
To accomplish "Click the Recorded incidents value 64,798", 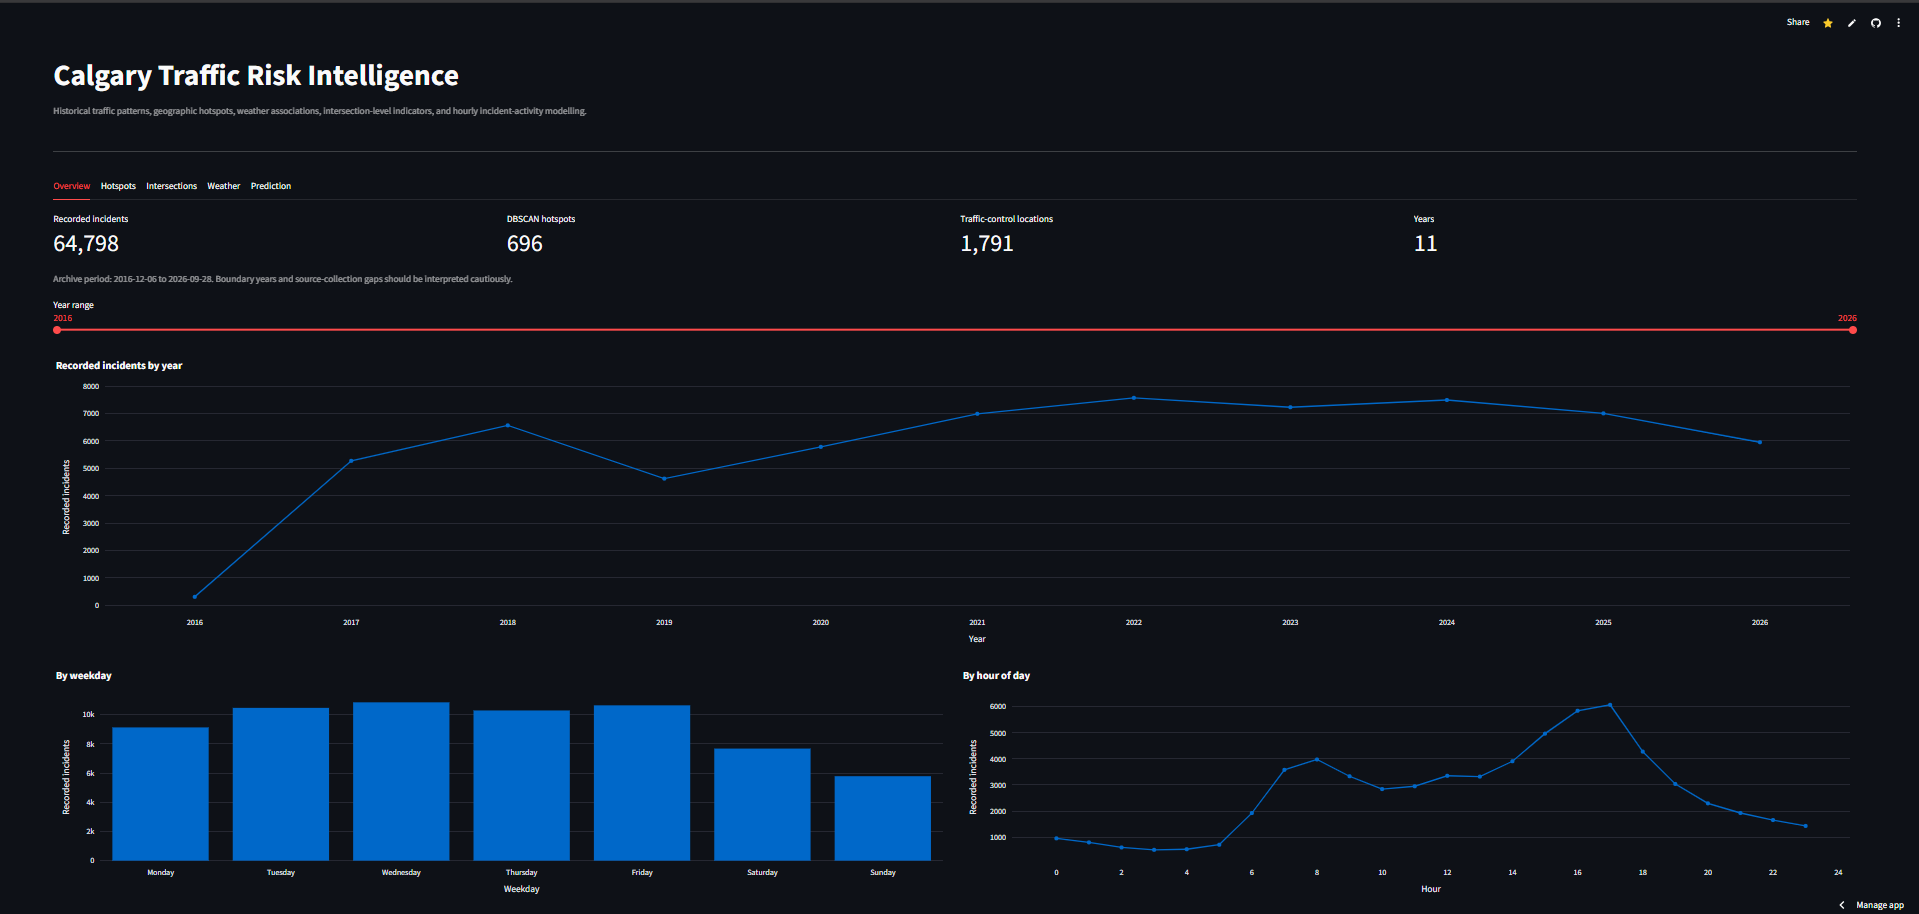I will click(x=86, y=244).
